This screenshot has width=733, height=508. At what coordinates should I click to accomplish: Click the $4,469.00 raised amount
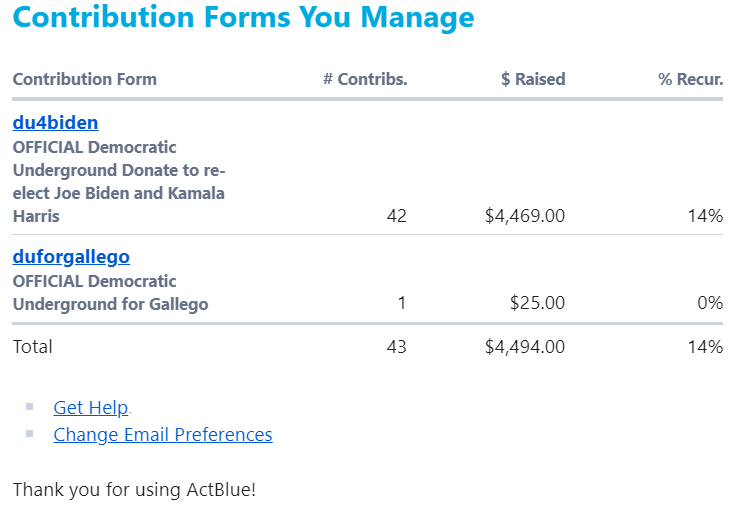pos(525,216)
